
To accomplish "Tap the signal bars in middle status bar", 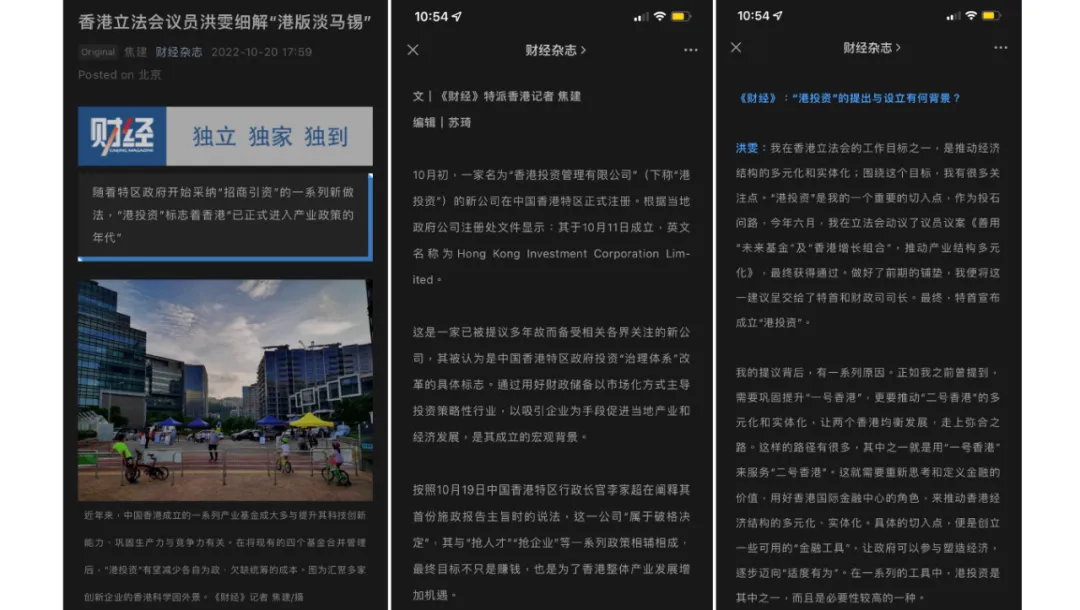I will (x=641, y=17).
